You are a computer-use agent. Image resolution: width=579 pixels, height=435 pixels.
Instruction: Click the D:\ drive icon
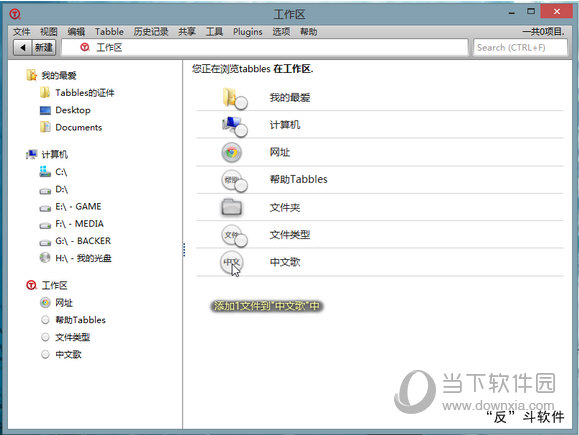[45, 191]
